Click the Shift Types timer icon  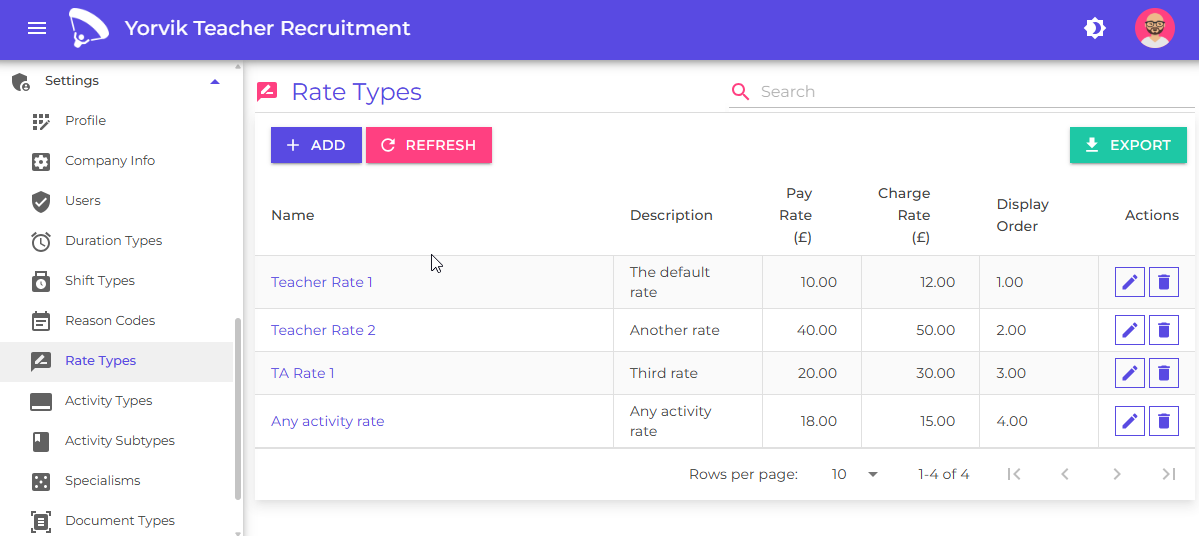pyautogui.click(x=41, y=281)
